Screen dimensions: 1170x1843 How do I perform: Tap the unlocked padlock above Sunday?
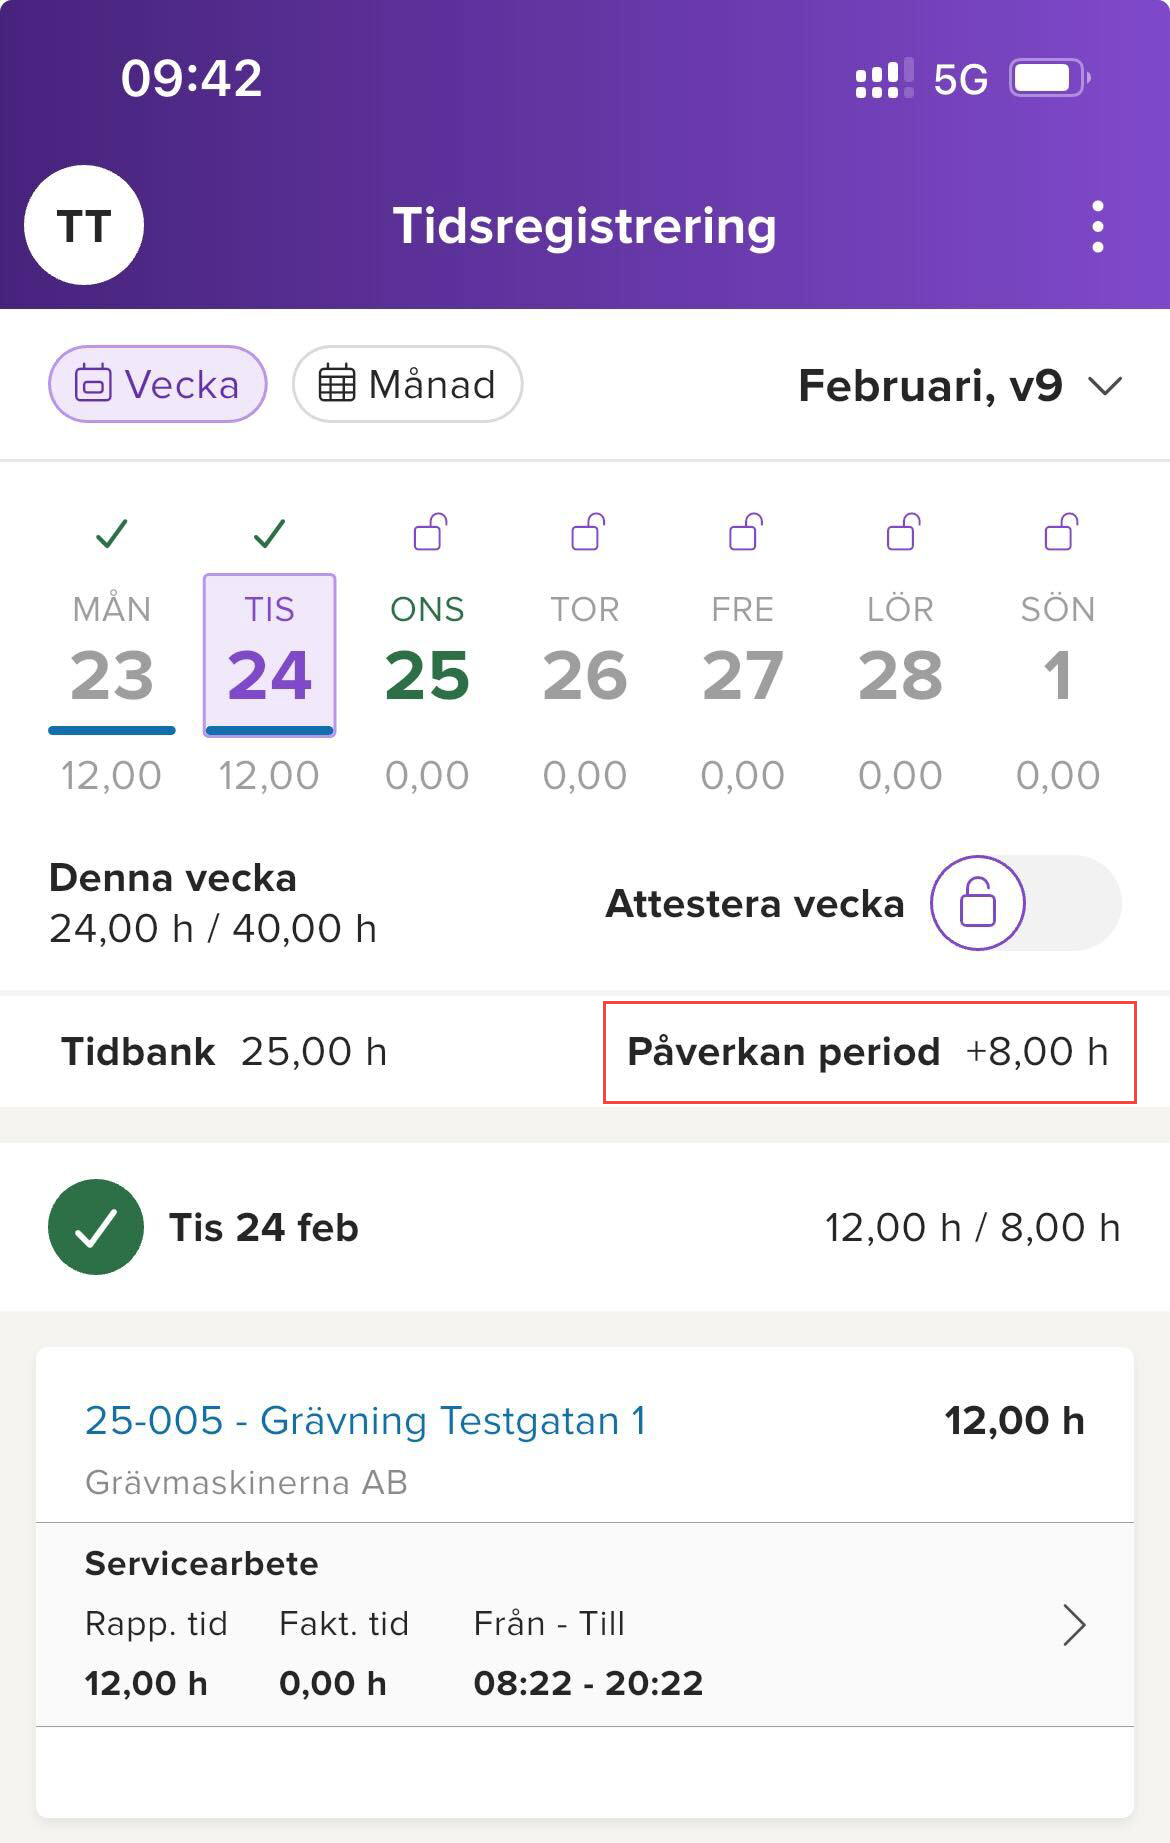[x=1060, y=532]
